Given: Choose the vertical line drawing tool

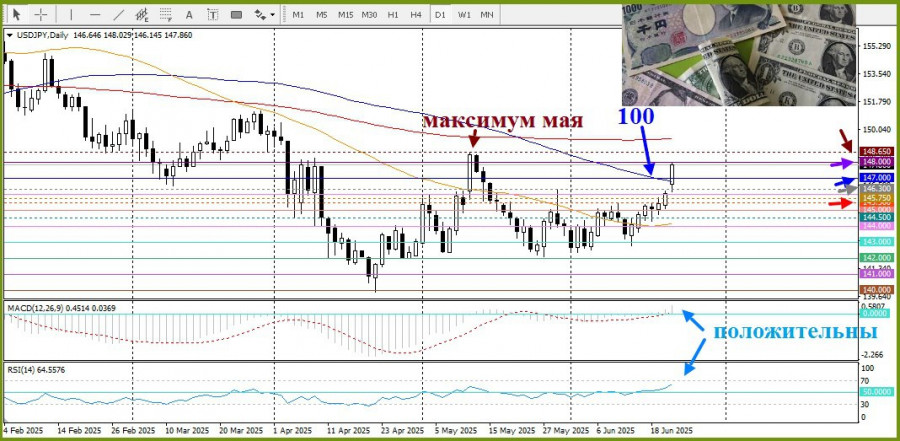Looking at the screenshot, I should pyautogui.click(x=71, y=14).
